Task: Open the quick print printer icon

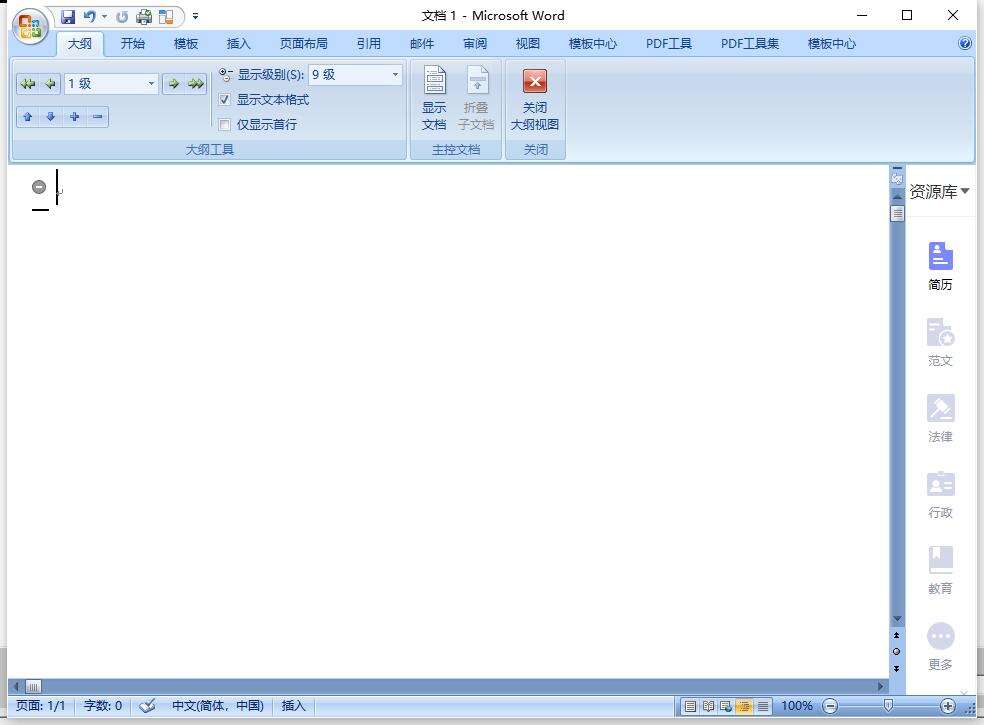Action: click(x=144, y=17)
